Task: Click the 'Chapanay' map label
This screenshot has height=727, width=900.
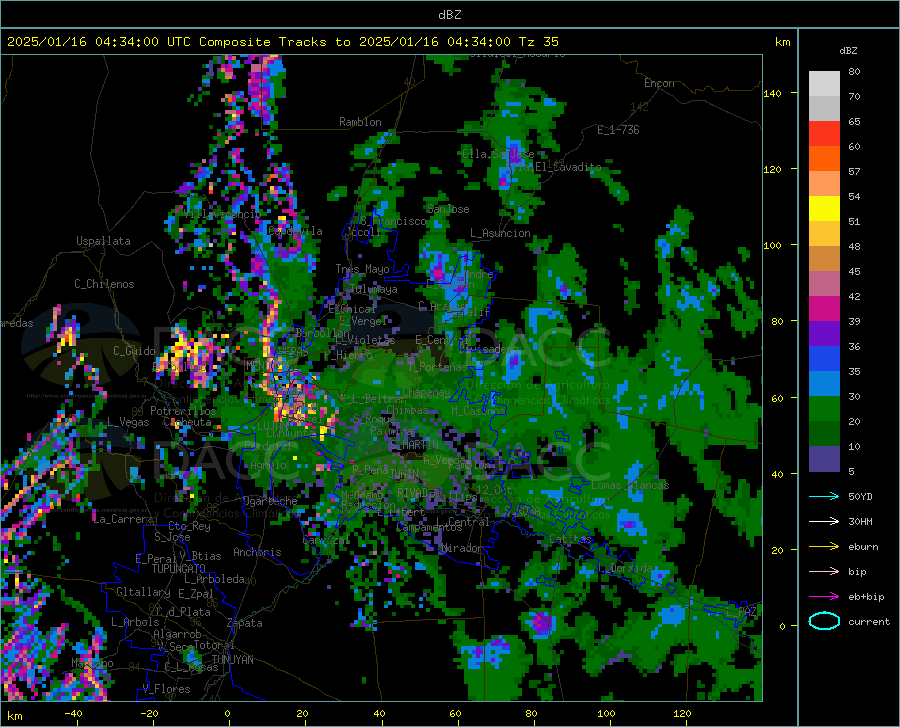Action: [426, 392]
